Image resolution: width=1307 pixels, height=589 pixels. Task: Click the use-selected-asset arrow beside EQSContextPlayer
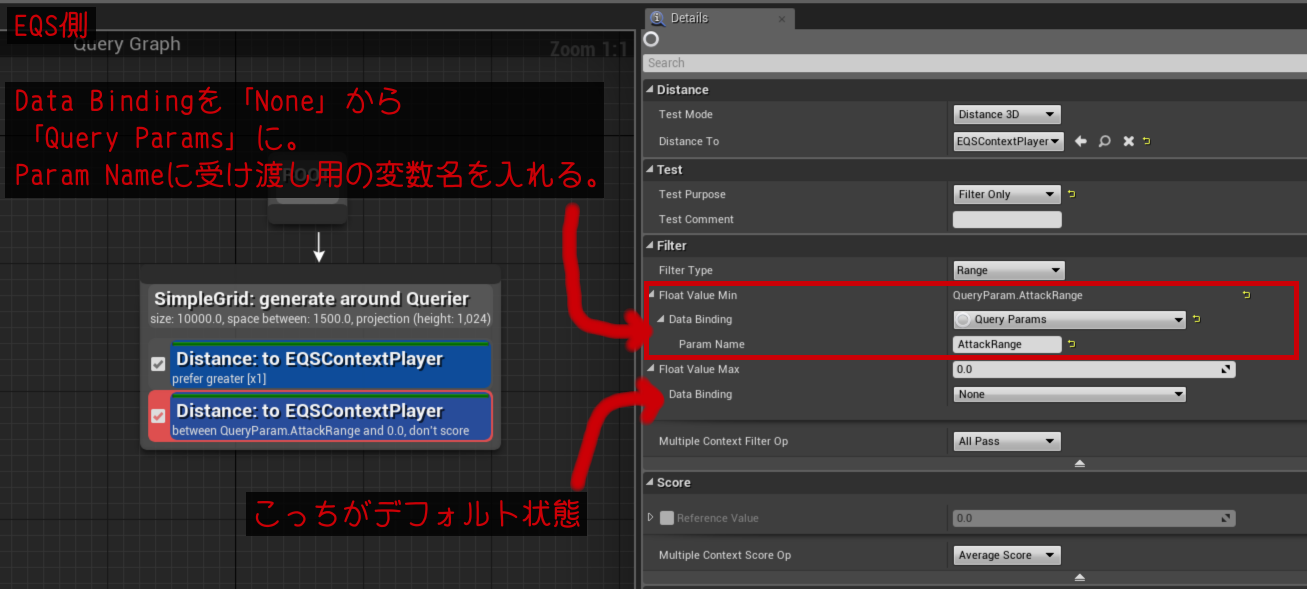tap(1080, 142)
